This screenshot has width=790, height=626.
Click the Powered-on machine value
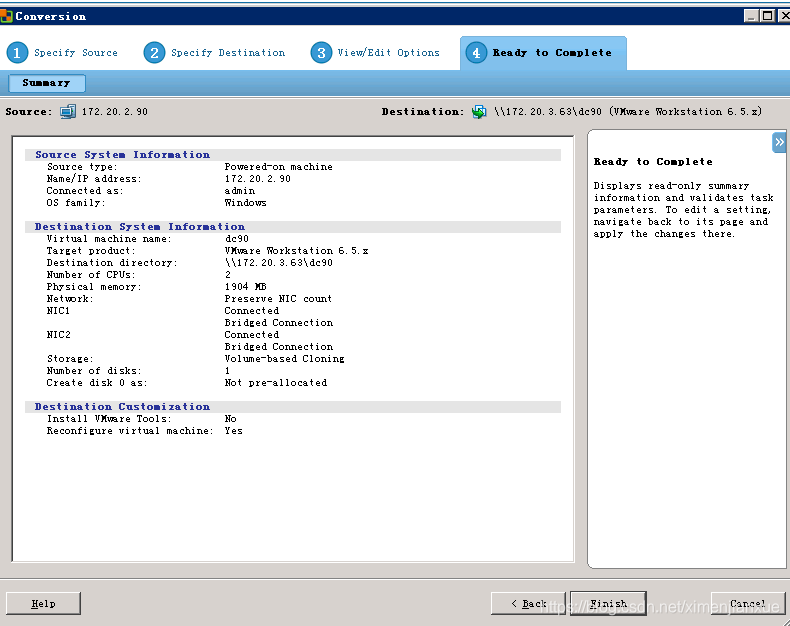[279, 167]
